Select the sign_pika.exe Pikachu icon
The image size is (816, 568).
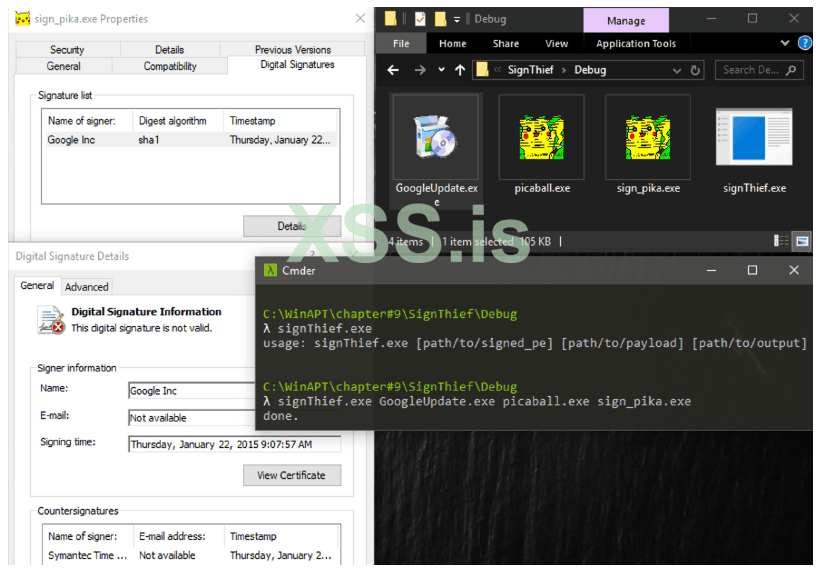click(648, 137)
